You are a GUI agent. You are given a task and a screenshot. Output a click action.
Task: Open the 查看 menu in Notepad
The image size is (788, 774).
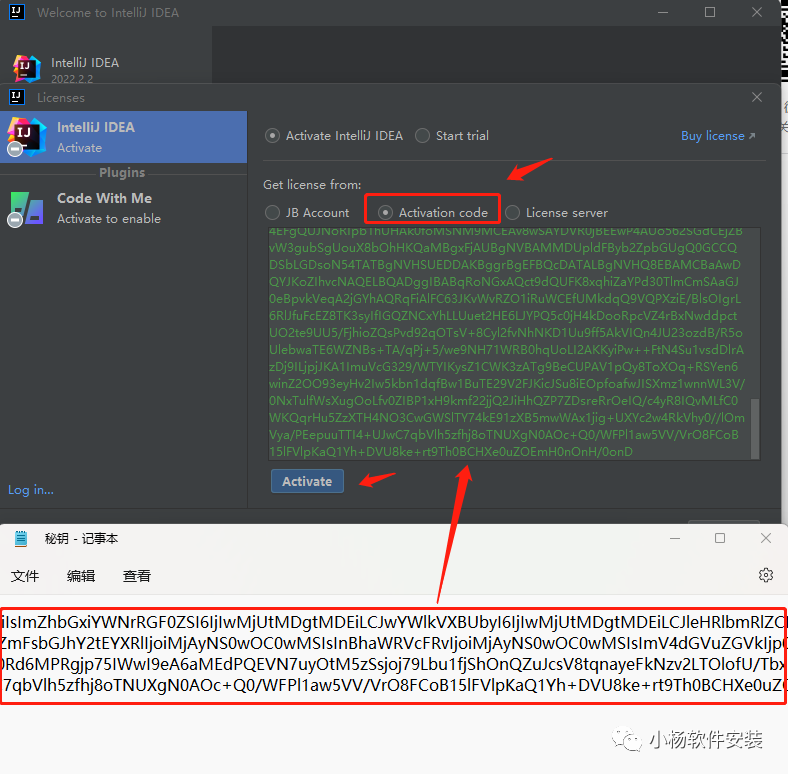pyautogui.click(x=137, y=575)
